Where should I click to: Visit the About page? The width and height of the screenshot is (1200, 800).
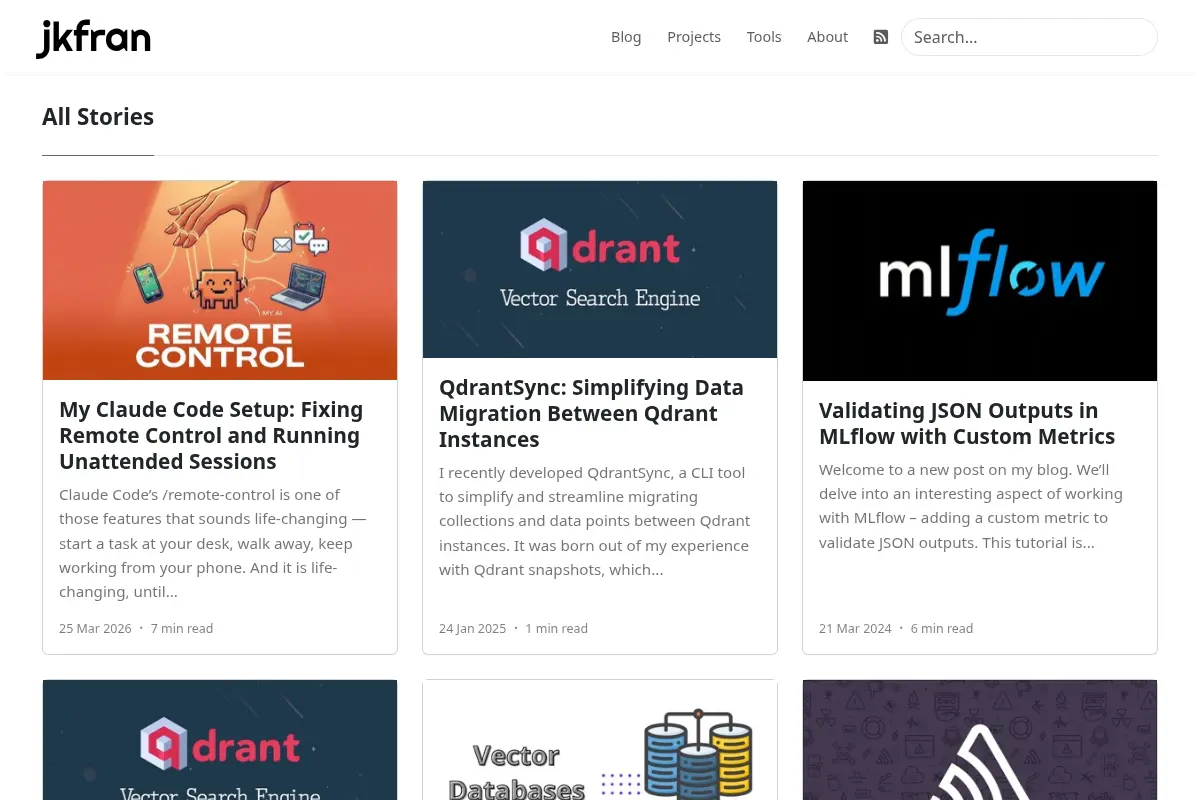click(x=827, y=37)
